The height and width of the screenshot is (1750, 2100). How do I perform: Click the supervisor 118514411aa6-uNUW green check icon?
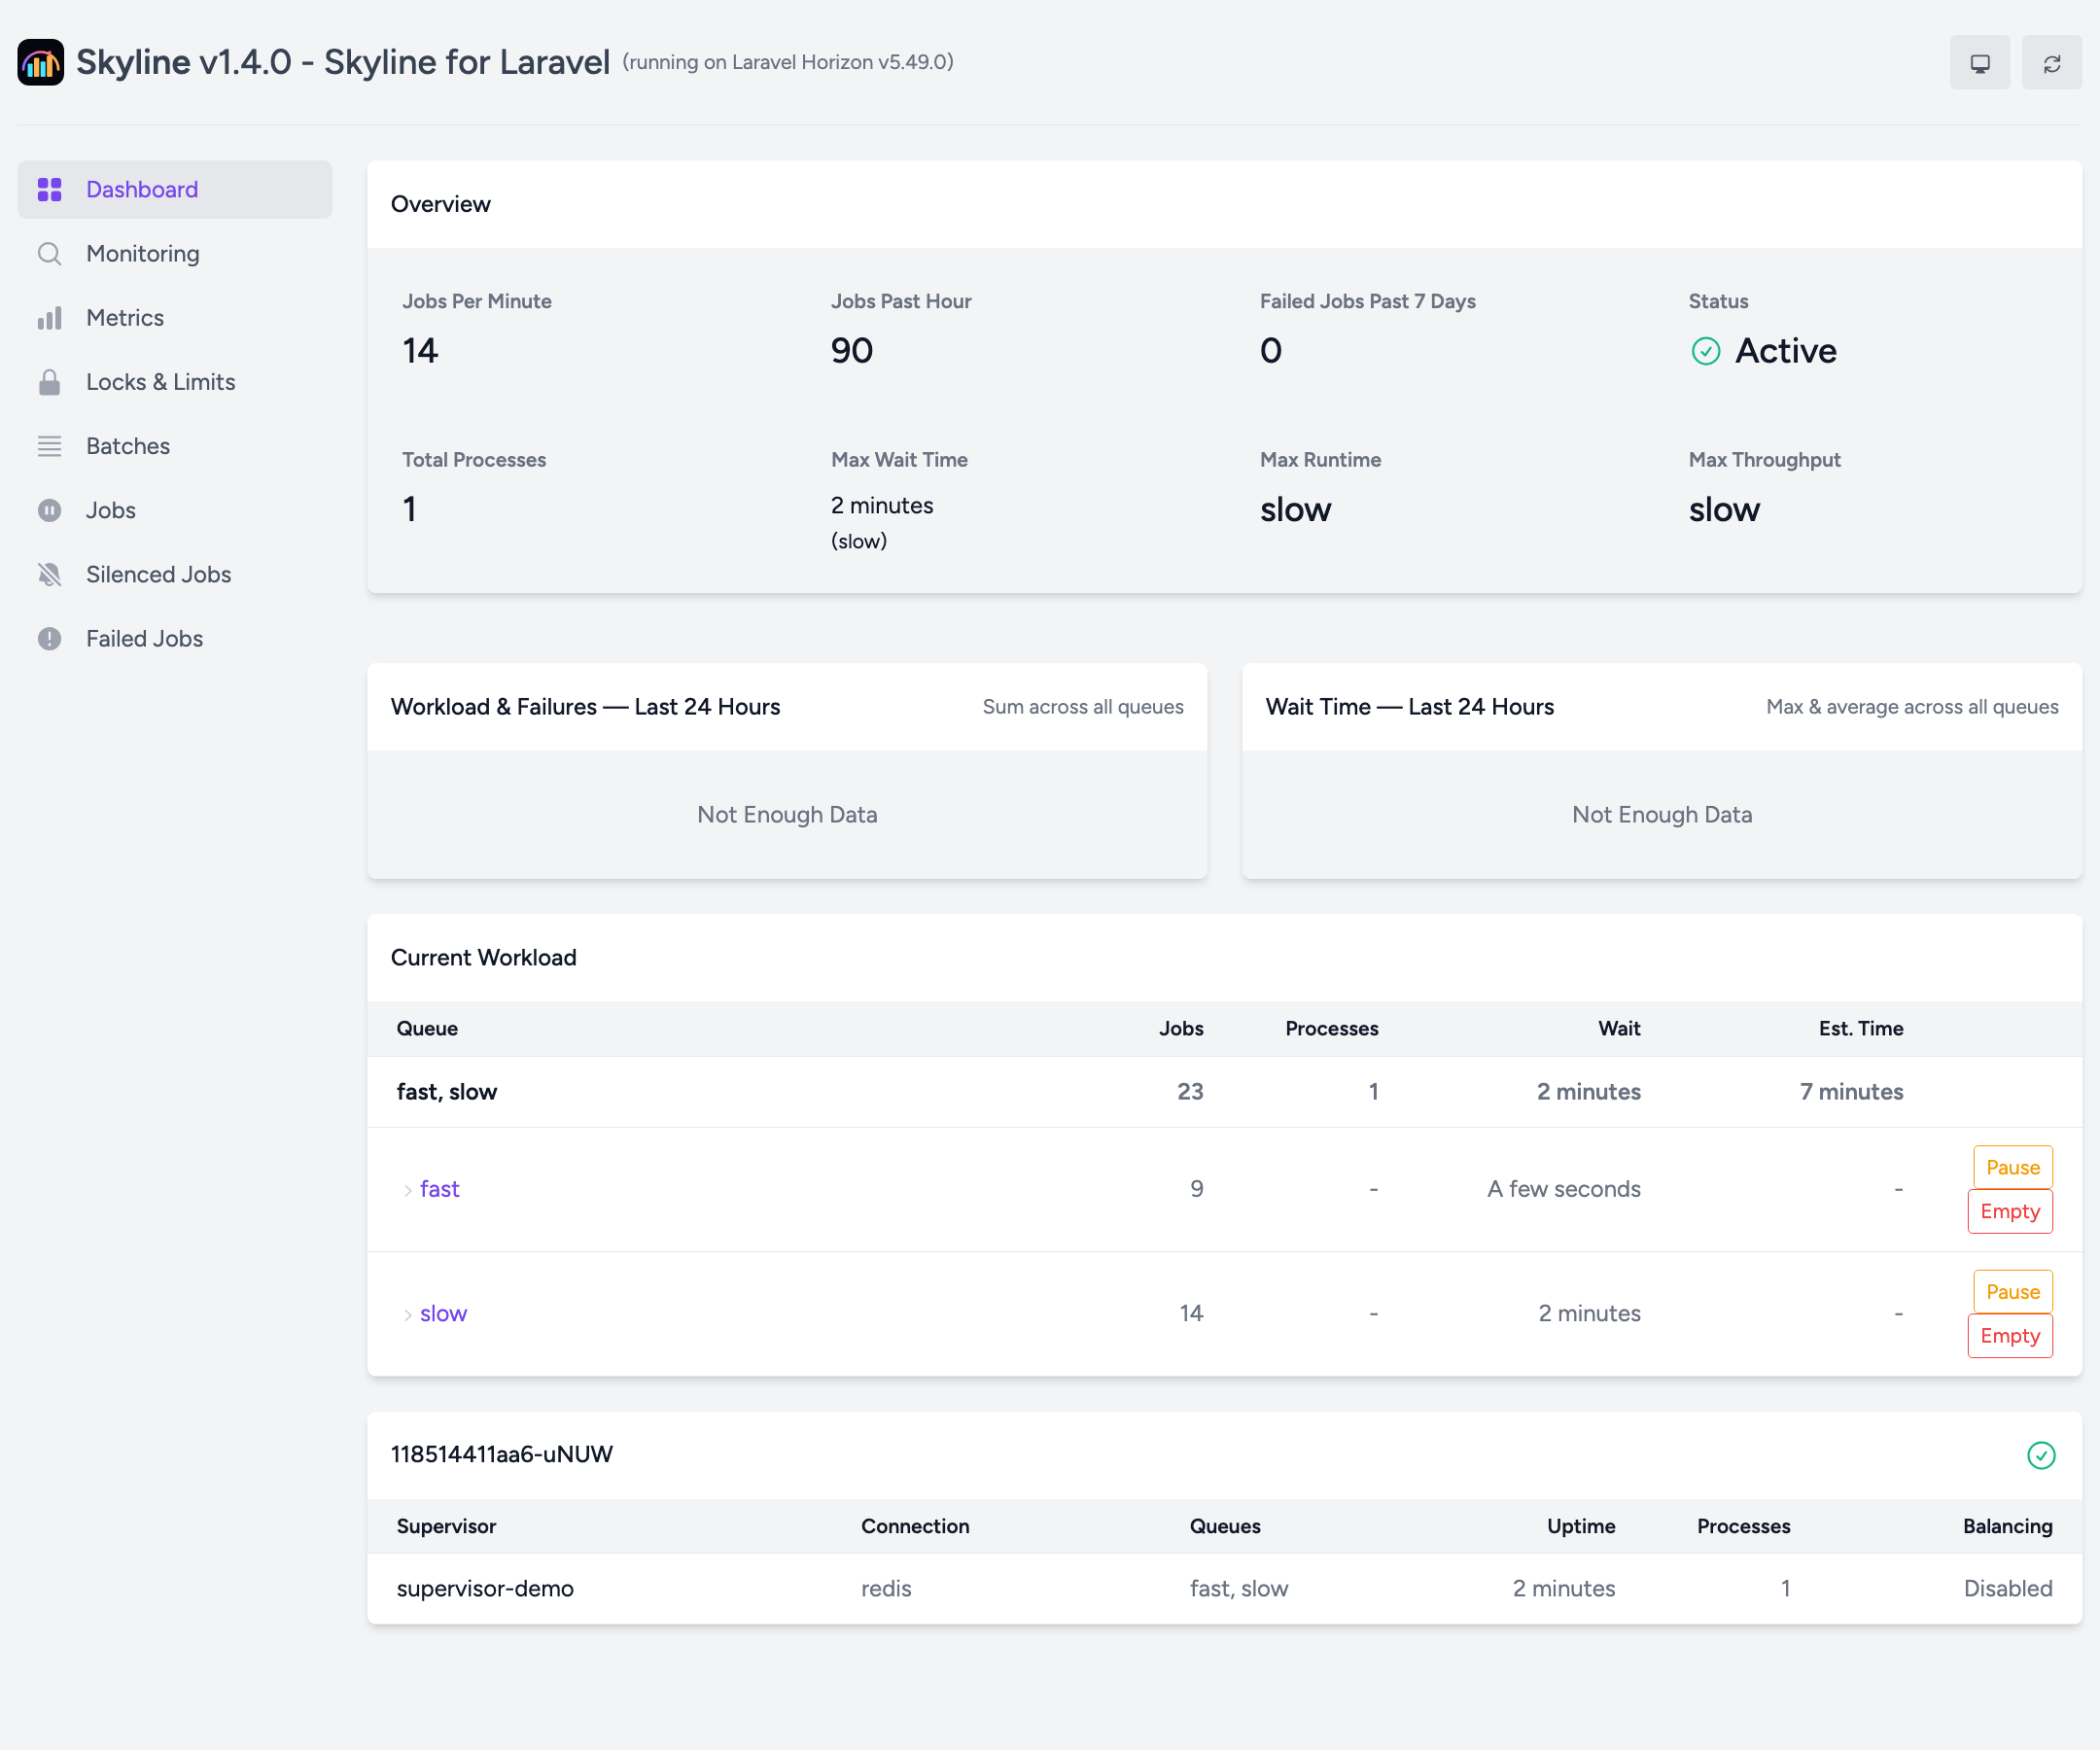(2041, 1455)
